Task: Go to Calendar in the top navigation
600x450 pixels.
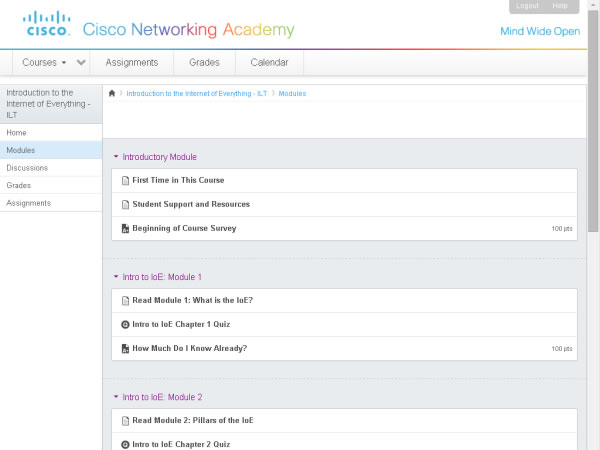Action: coord(269,62)
